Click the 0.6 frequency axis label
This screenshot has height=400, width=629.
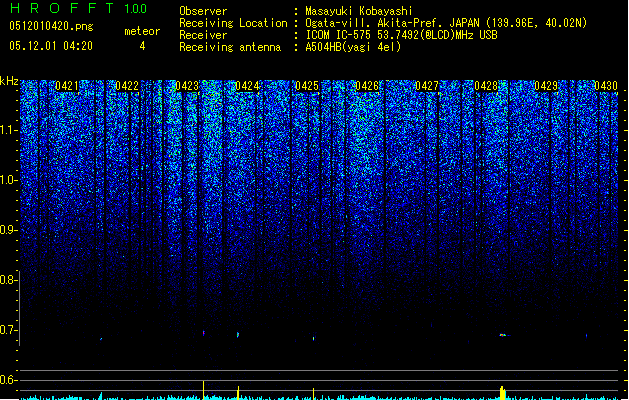click(8, 380)
